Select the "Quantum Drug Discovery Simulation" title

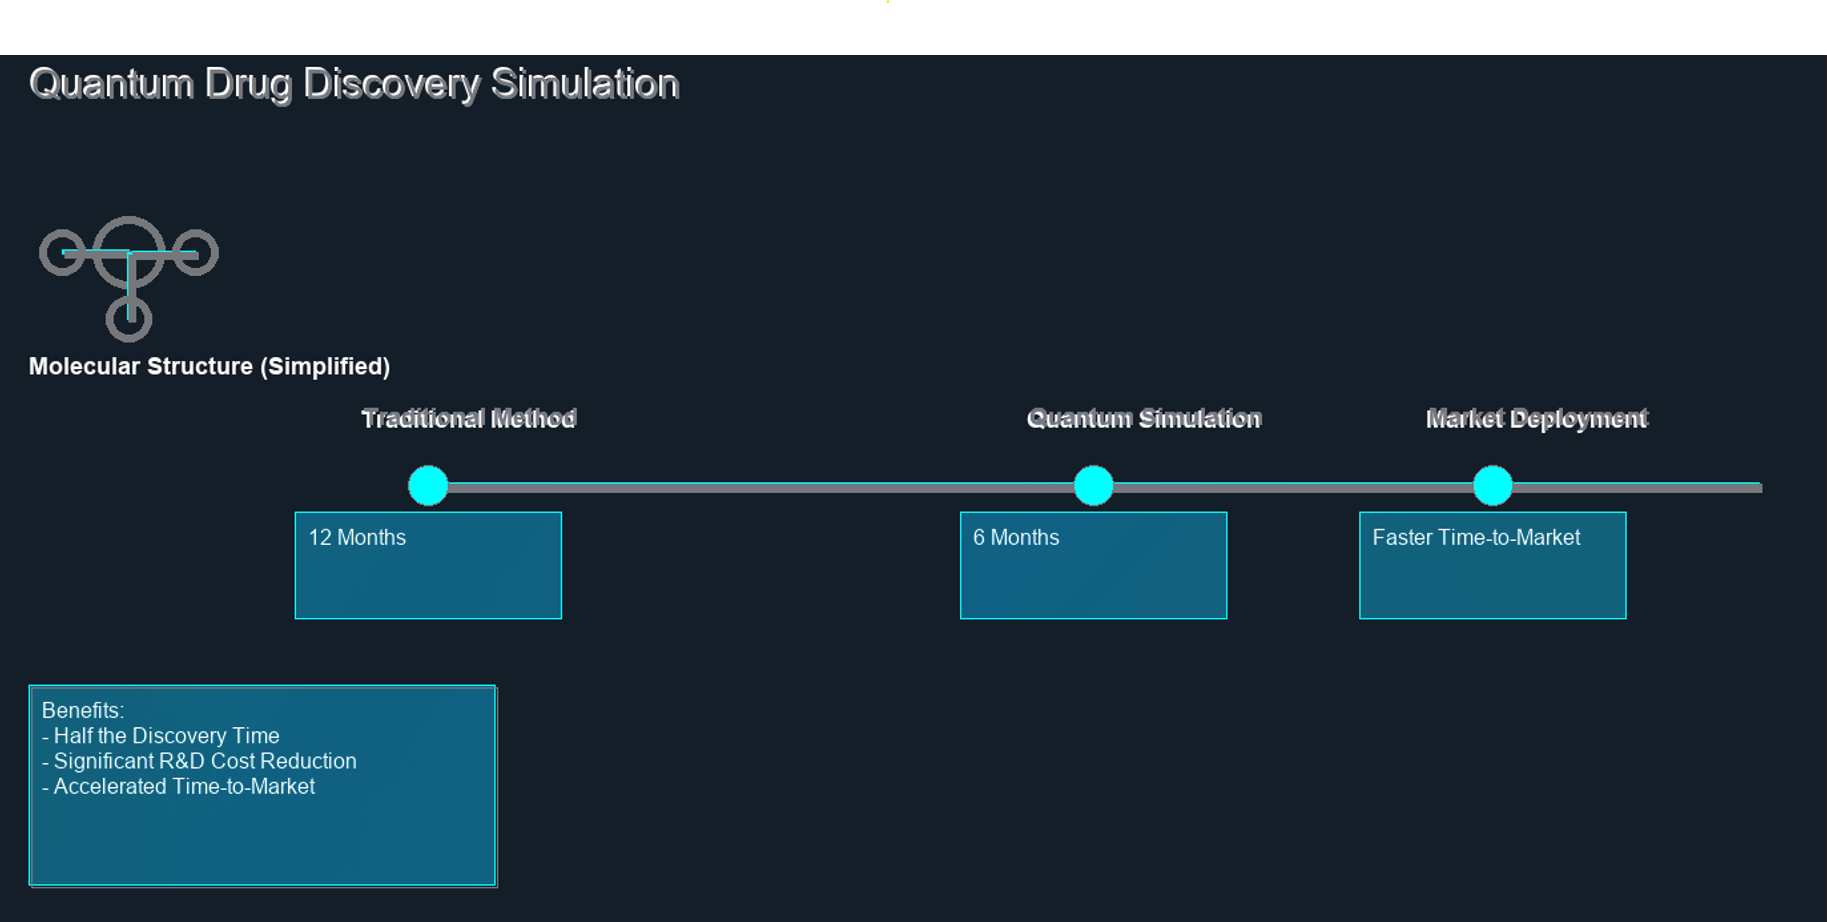coord(354,84)
